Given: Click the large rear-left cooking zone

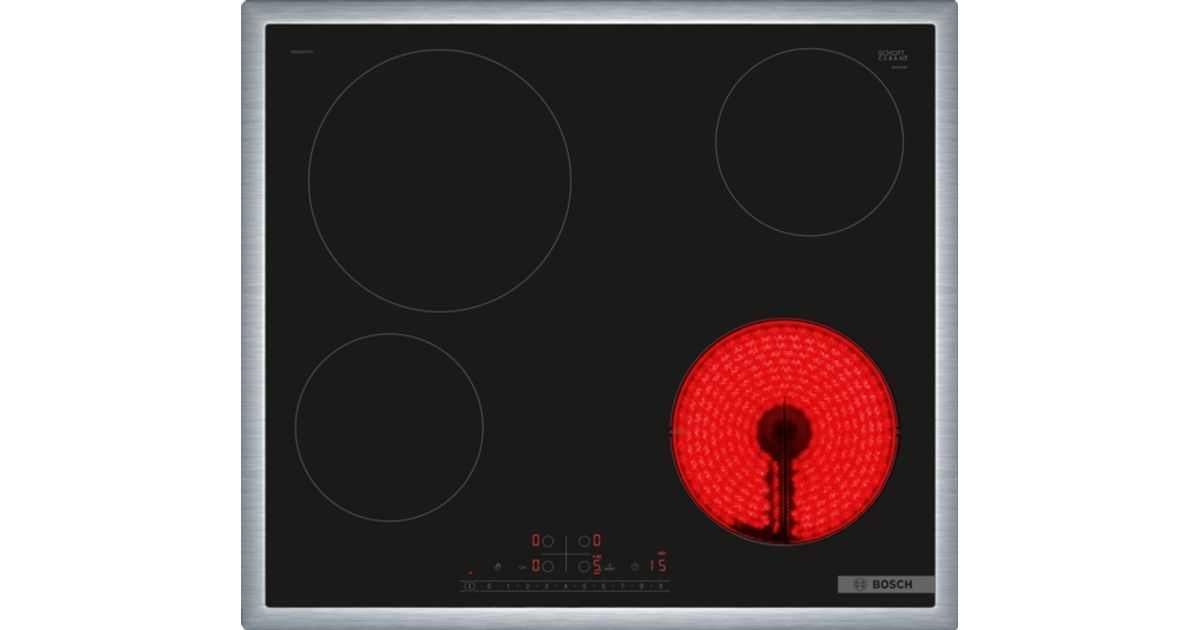Looking at the screenshot, I should (x=439, y=181).
